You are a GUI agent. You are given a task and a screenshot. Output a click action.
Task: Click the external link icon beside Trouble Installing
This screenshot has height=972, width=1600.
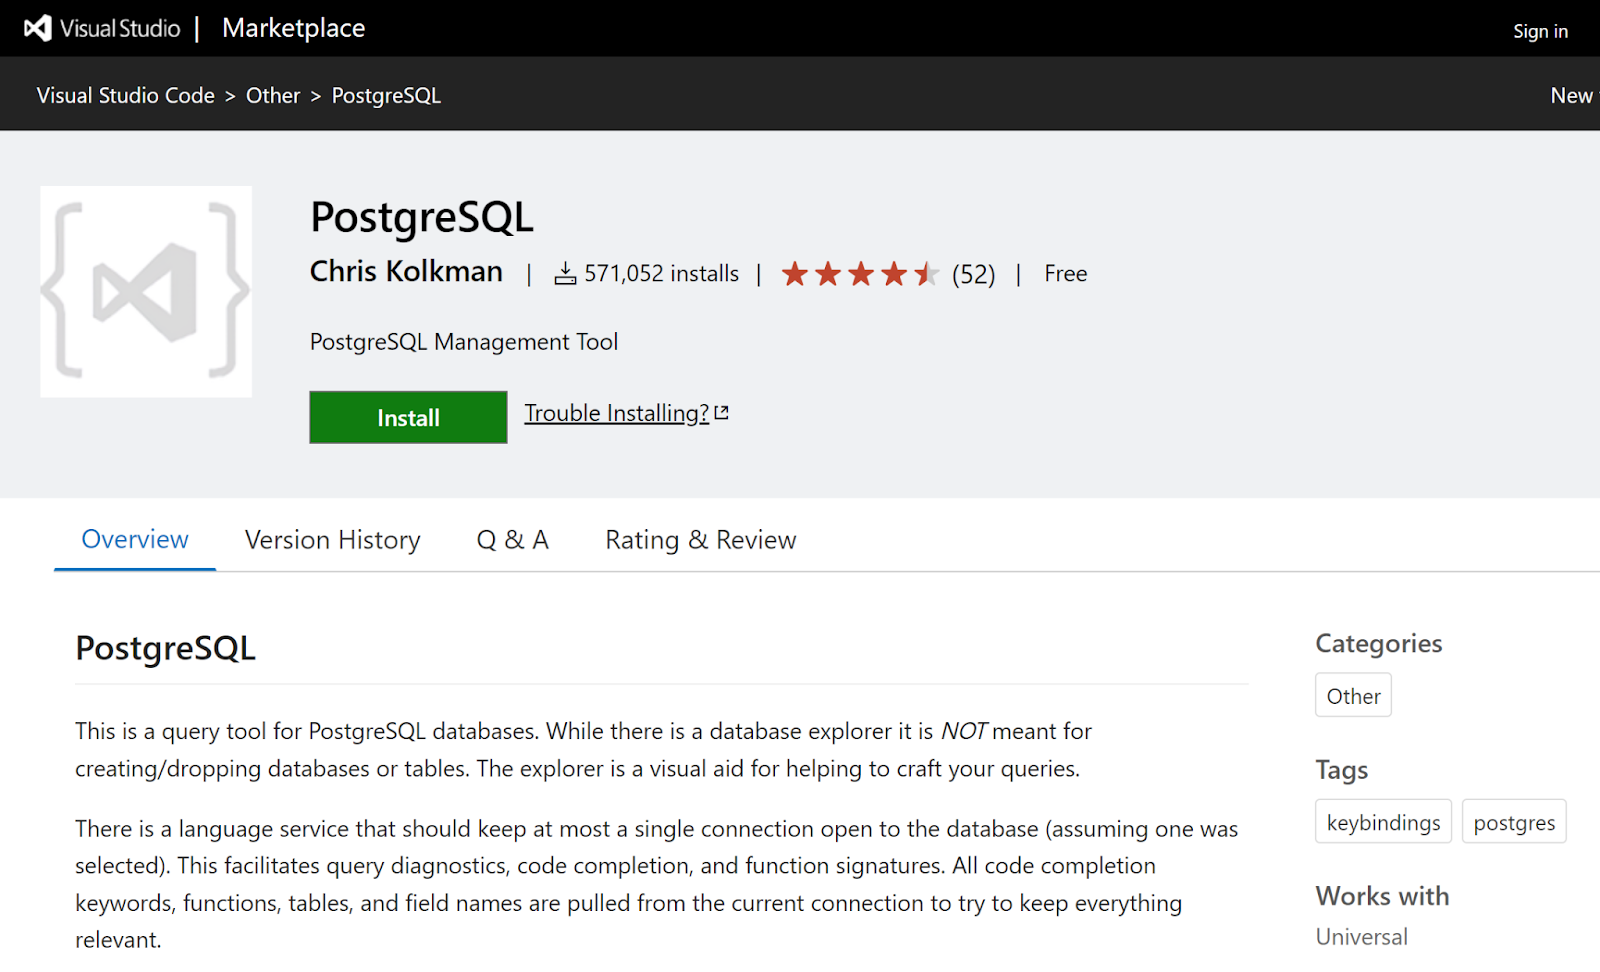[721, 412]
